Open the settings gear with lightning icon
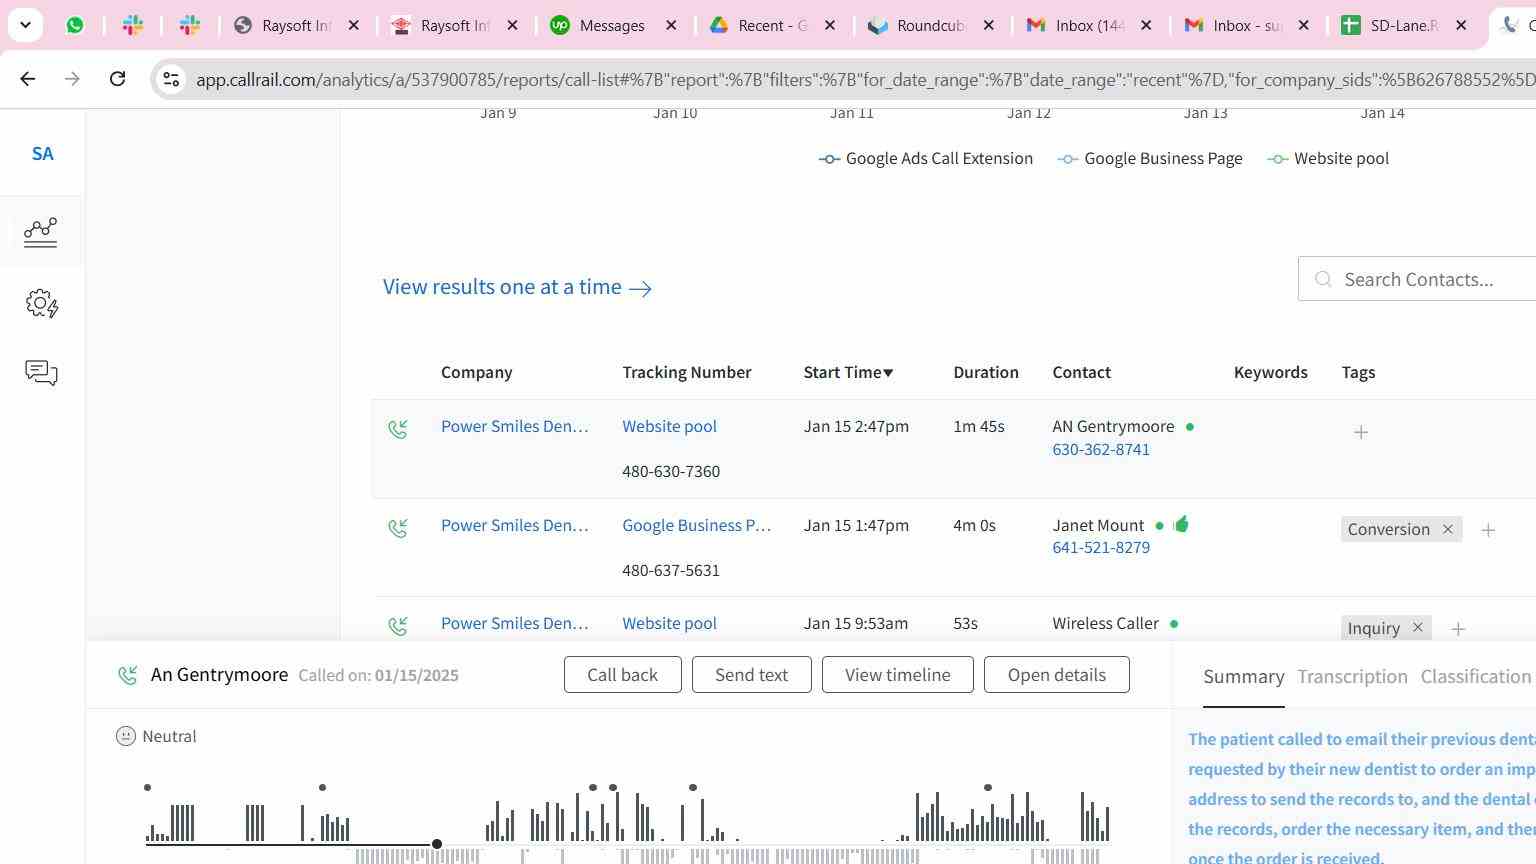 (x=41, y=303)
